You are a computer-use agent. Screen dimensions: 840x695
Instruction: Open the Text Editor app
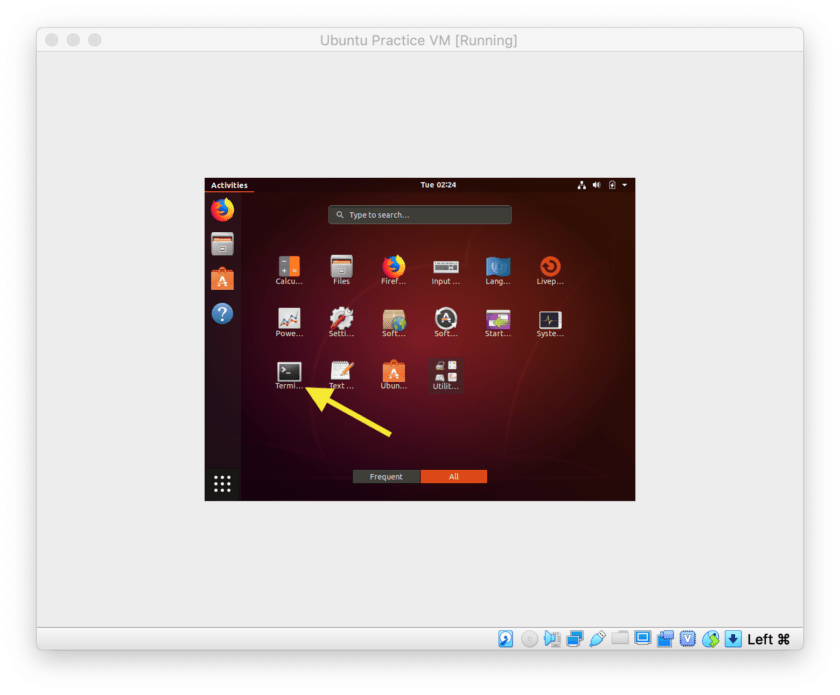click(341, 375)
